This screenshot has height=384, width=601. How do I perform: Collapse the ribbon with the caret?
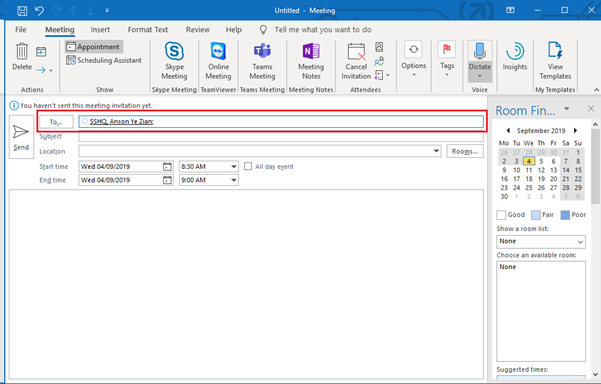pyautogui.click(x=596, y=90)
